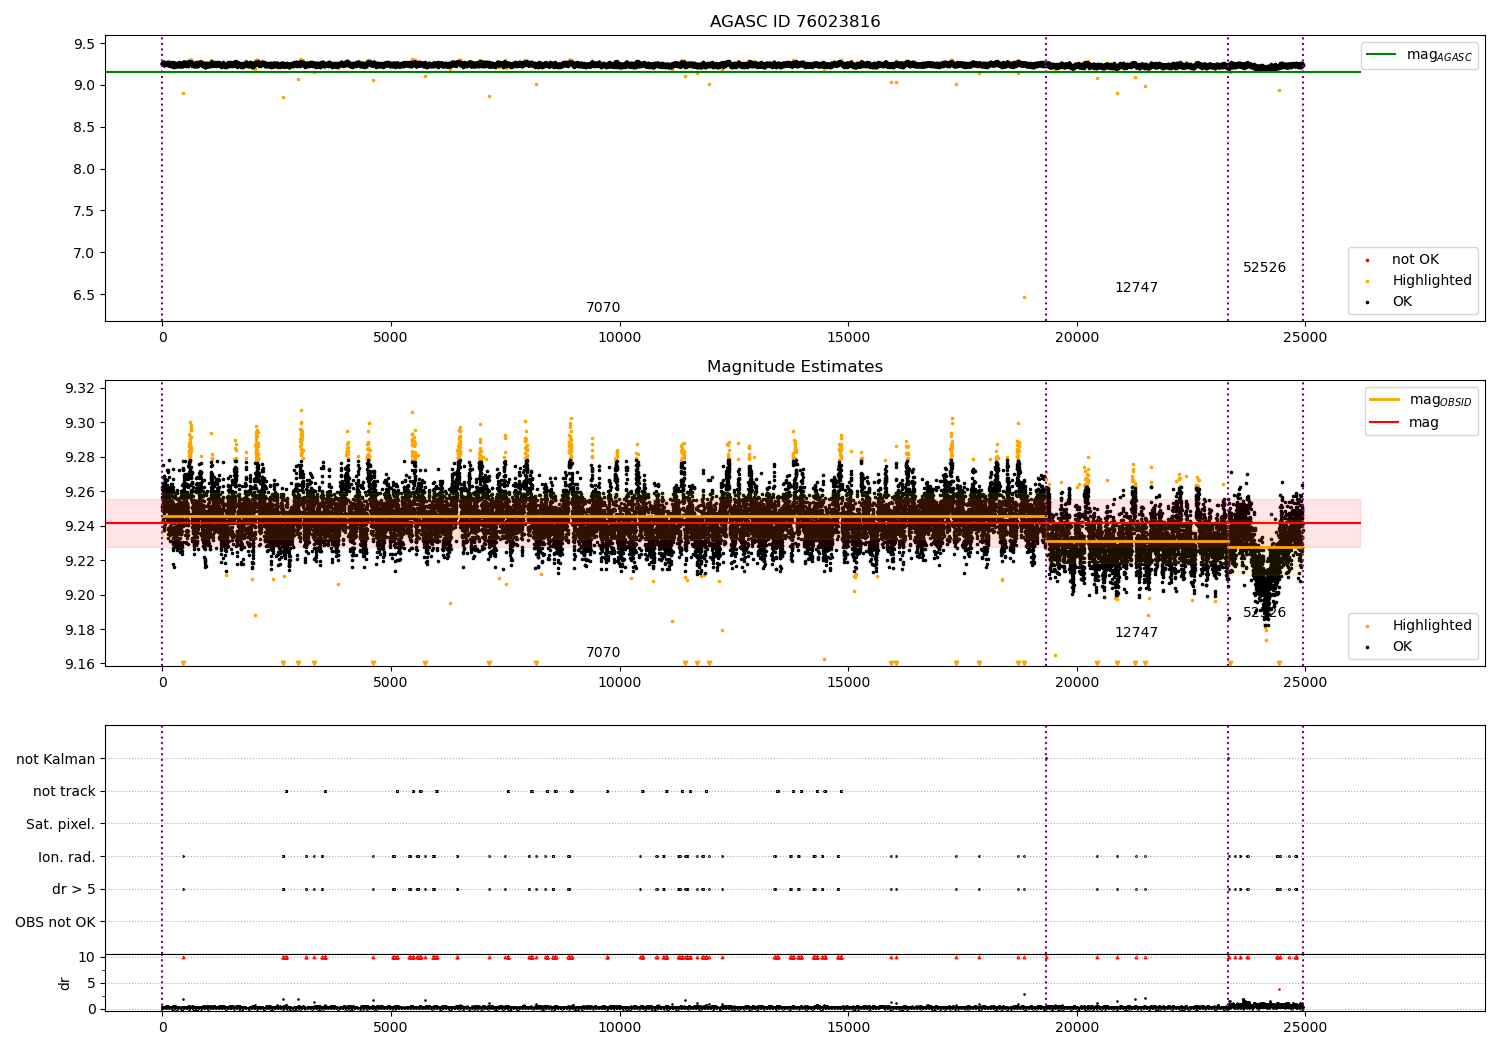The image size is (1500, 1050).
Task: Select the orange mag OBSID legend entry
Action: [1421, 400]
